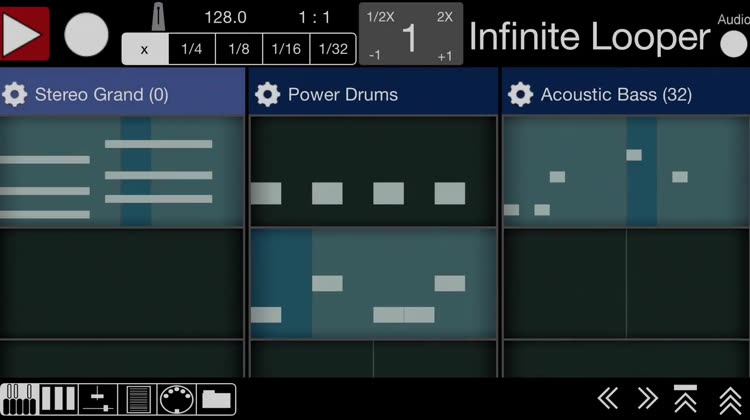Select empty second slot in Stereo Grand

click(x=121, y=284)
